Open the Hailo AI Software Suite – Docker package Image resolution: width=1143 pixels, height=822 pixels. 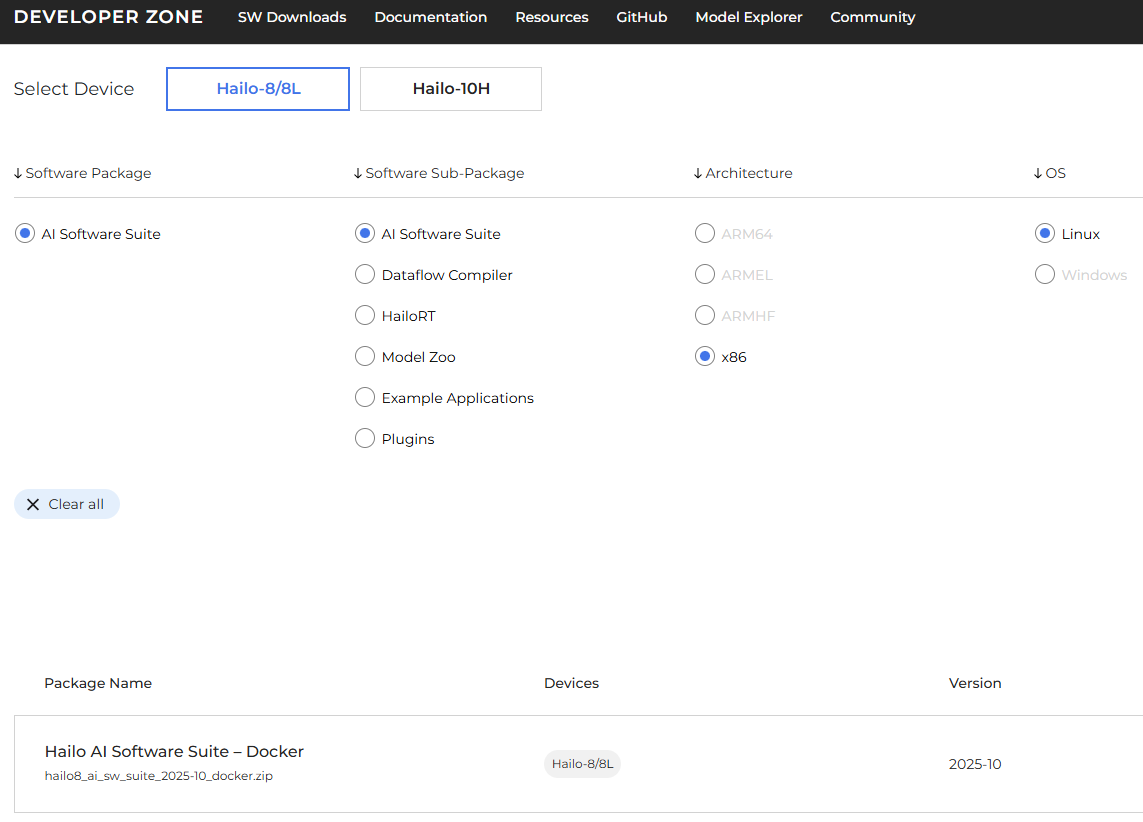click(x=174, y=752)
